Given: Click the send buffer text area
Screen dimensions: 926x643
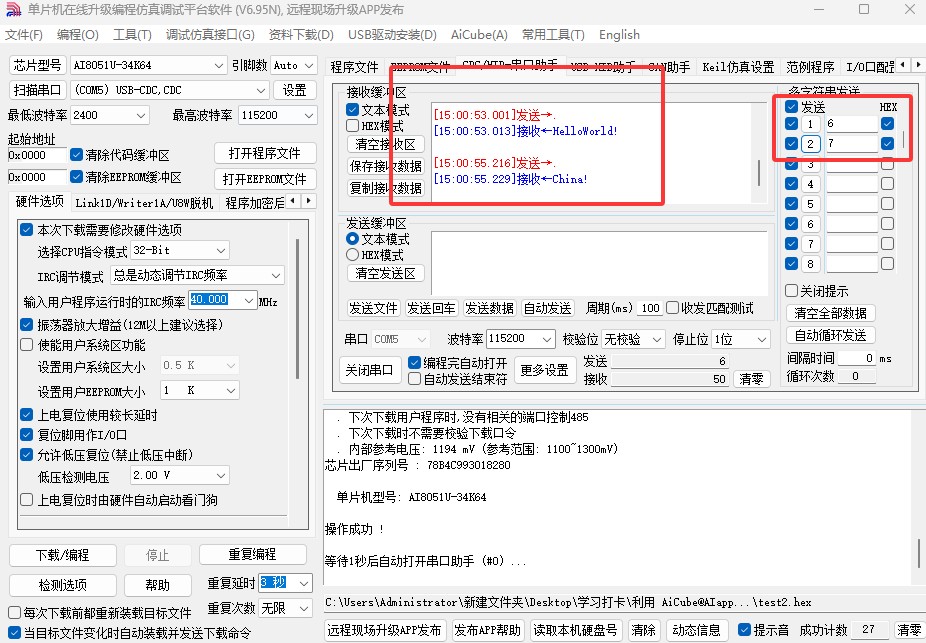Looking at the screenshot, I should (599, 263).
